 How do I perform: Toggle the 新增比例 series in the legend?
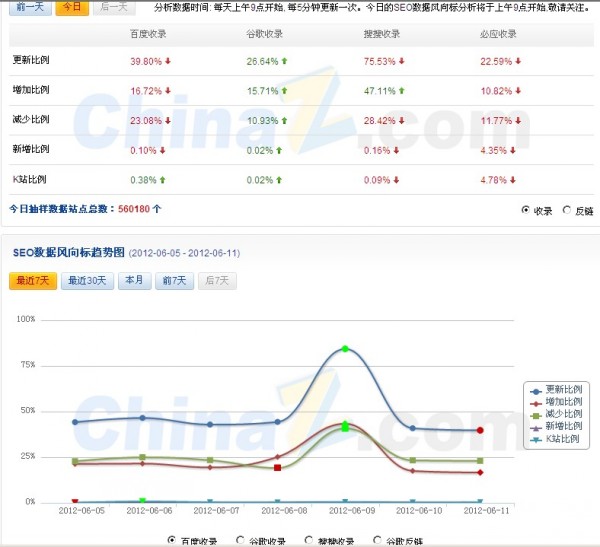coord(558,427)
